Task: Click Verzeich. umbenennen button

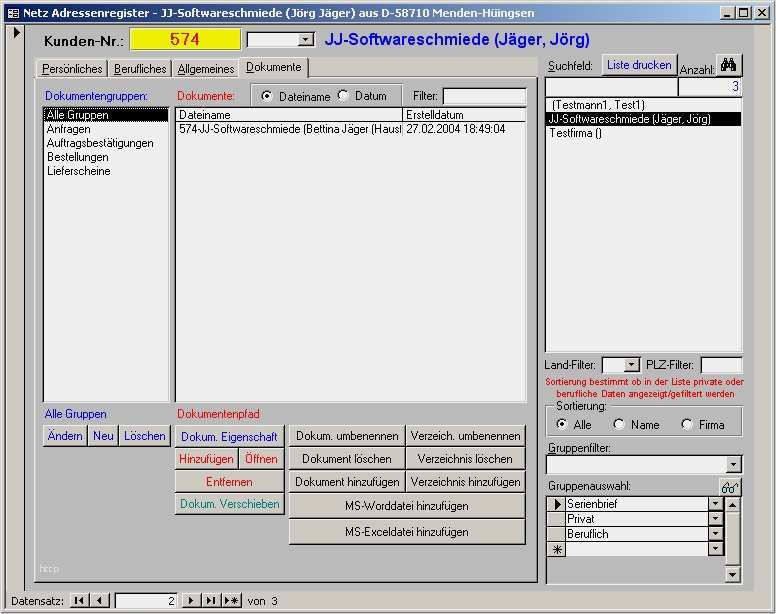Action: coord(465,436)
